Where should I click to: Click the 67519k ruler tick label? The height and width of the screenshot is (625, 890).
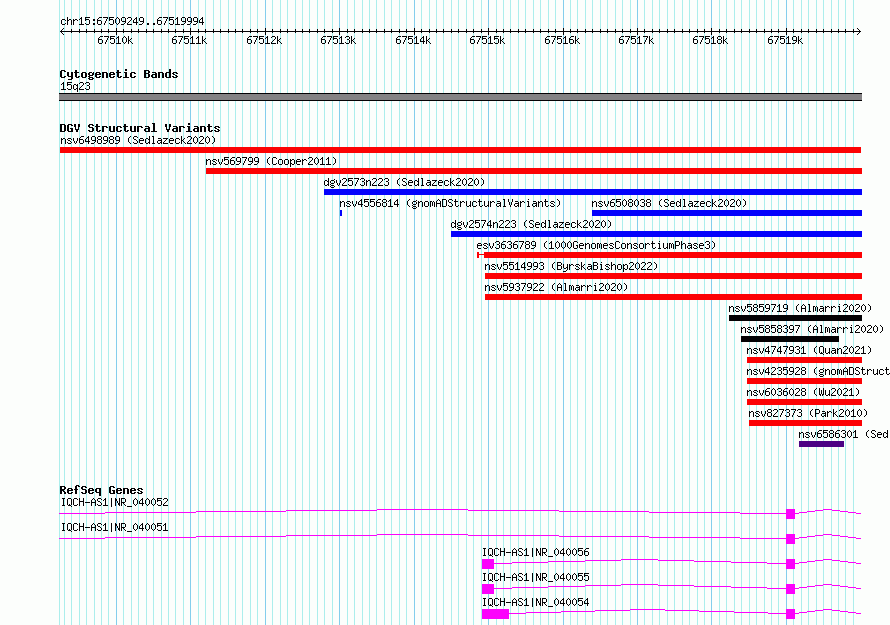coord(785,40)
